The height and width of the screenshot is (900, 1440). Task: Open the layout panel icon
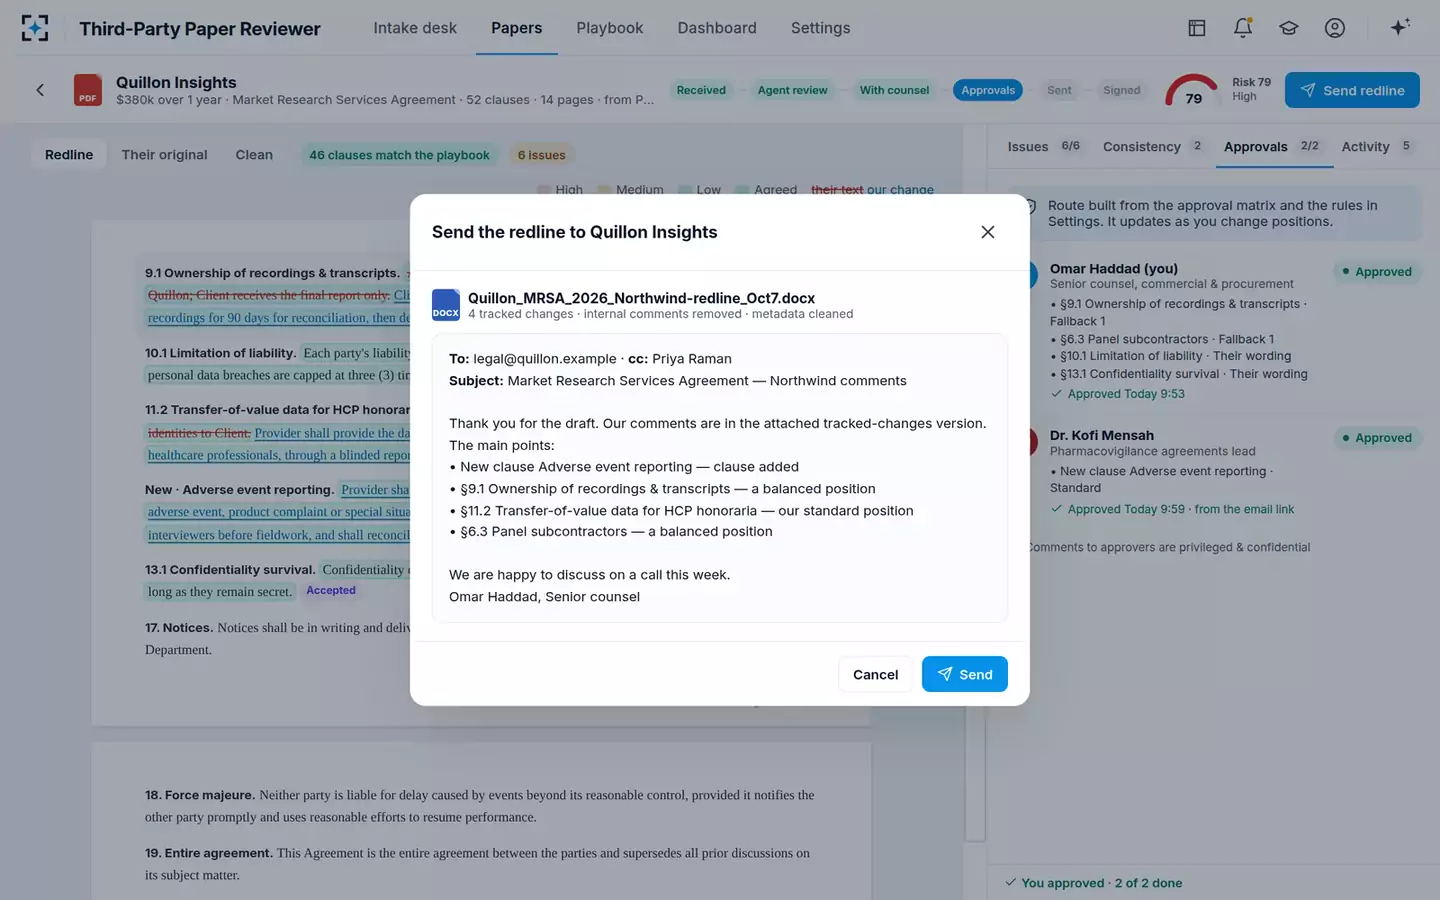click(x=1196, y=28)
